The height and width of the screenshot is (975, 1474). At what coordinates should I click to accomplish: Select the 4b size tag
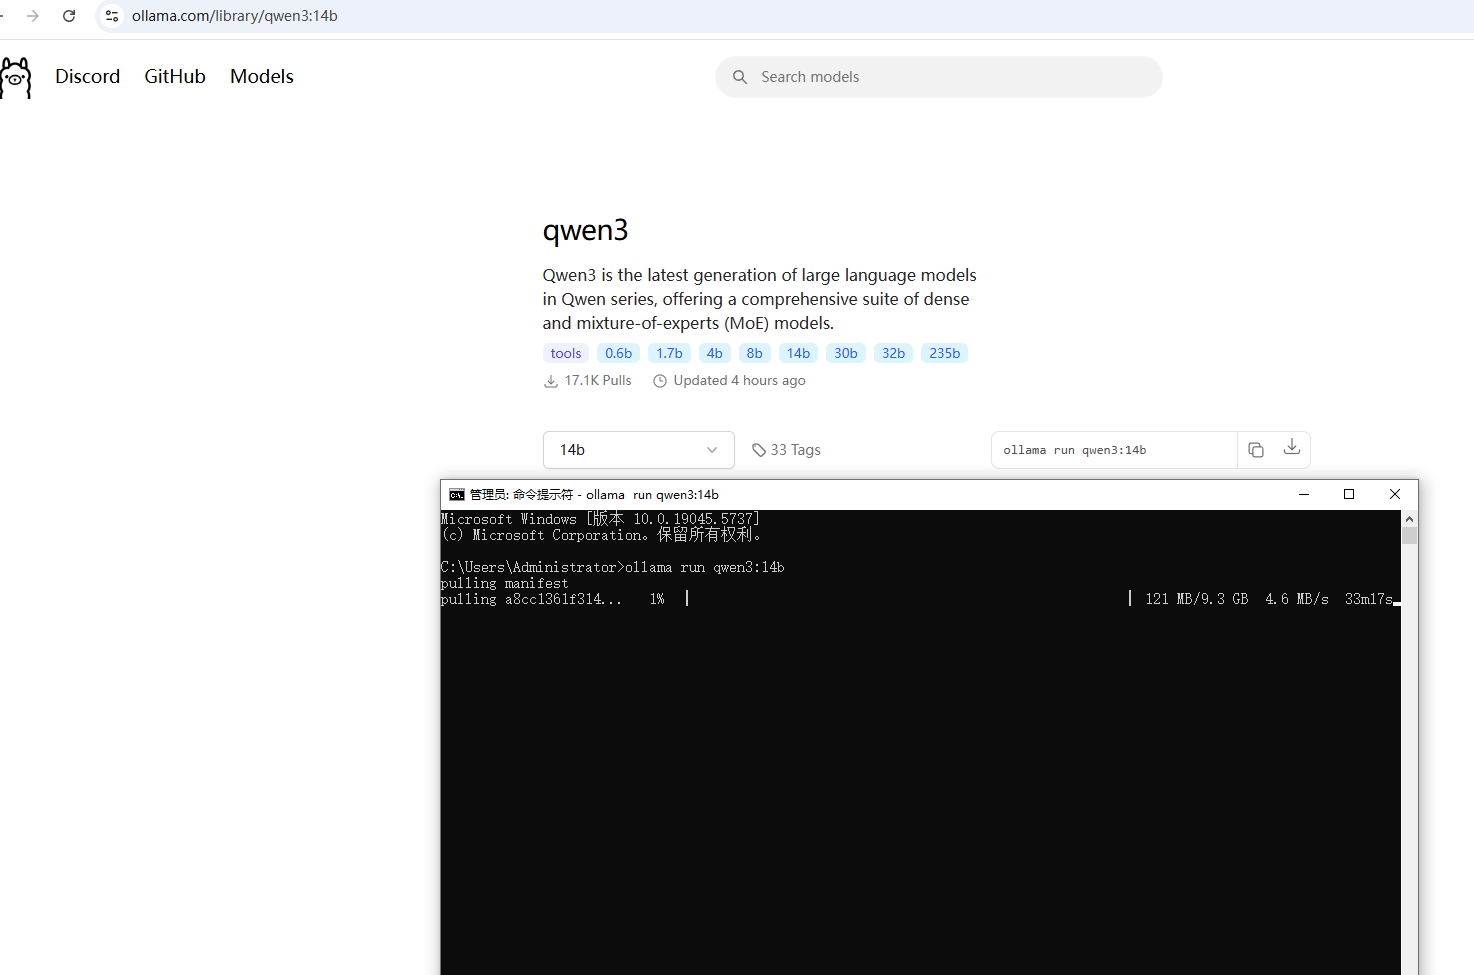pos(715,353)
